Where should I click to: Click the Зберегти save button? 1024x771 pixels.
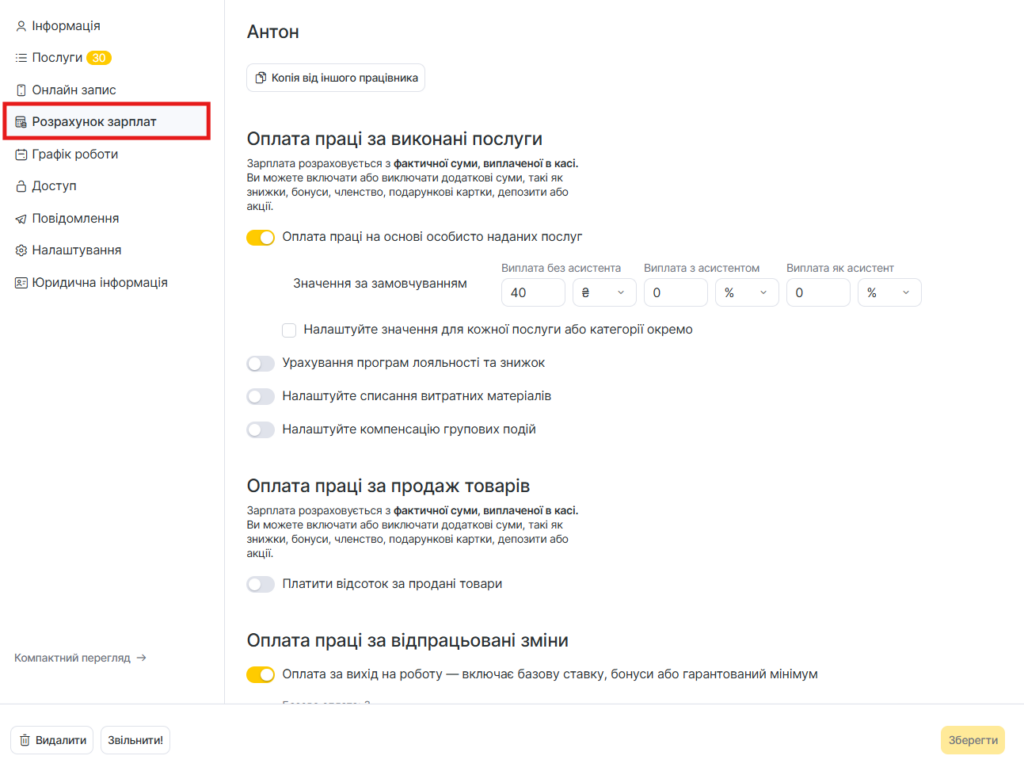click(x=972, y=740)
